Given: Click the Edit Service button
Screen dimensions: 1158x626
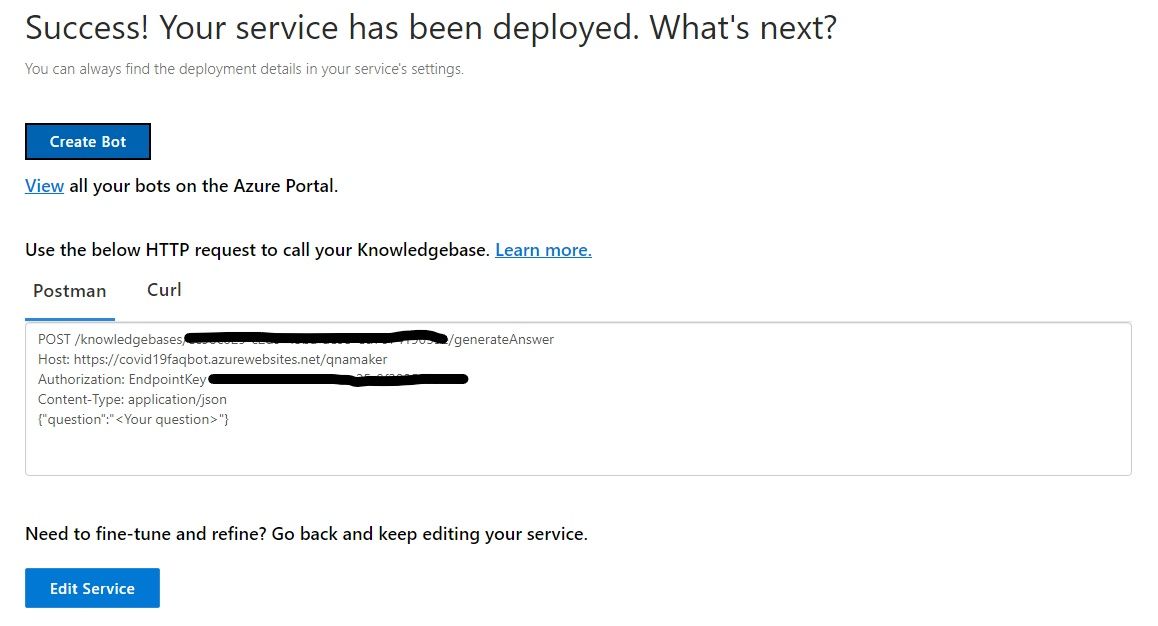Looking at the screenshot, I should point(92,588).
